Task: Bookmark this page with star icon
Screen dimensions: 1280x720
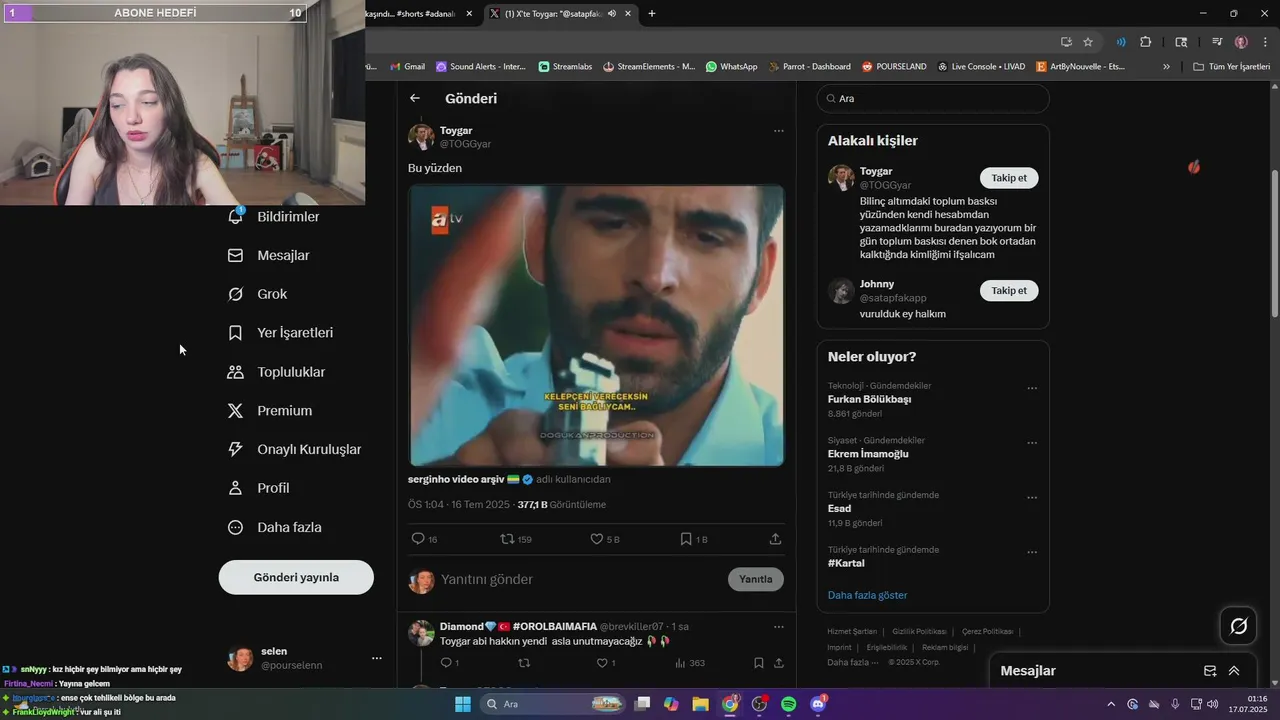Action: pyautogui.click(x=1088, y=42)
